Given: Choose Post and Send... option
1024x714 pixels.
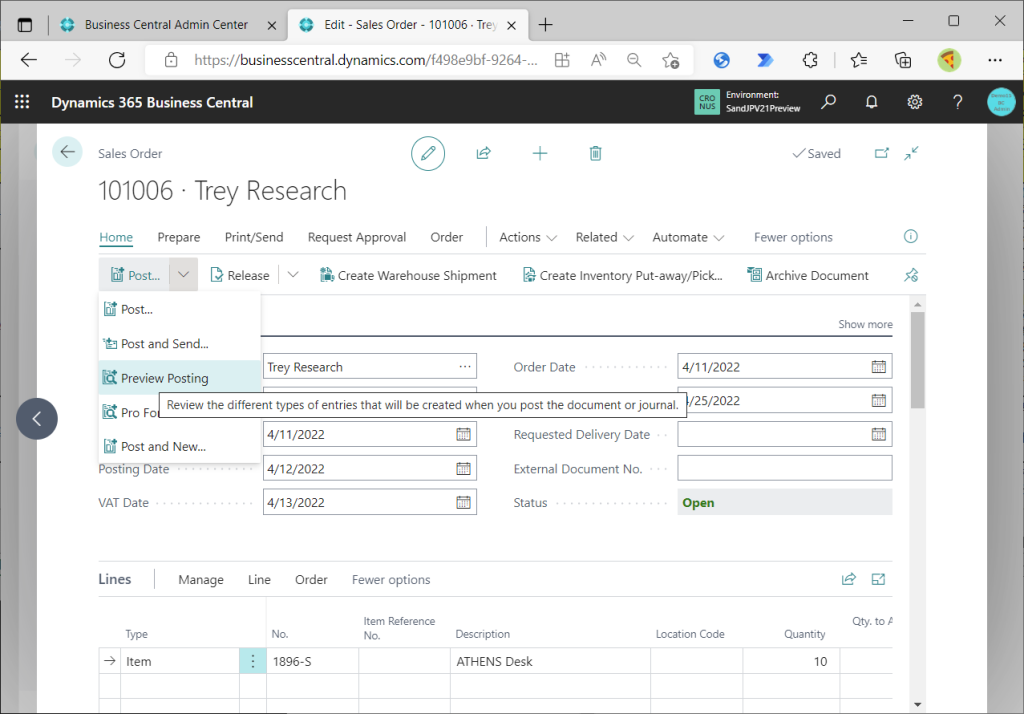Looking at the screenshot, I should [x=180, y=344].
